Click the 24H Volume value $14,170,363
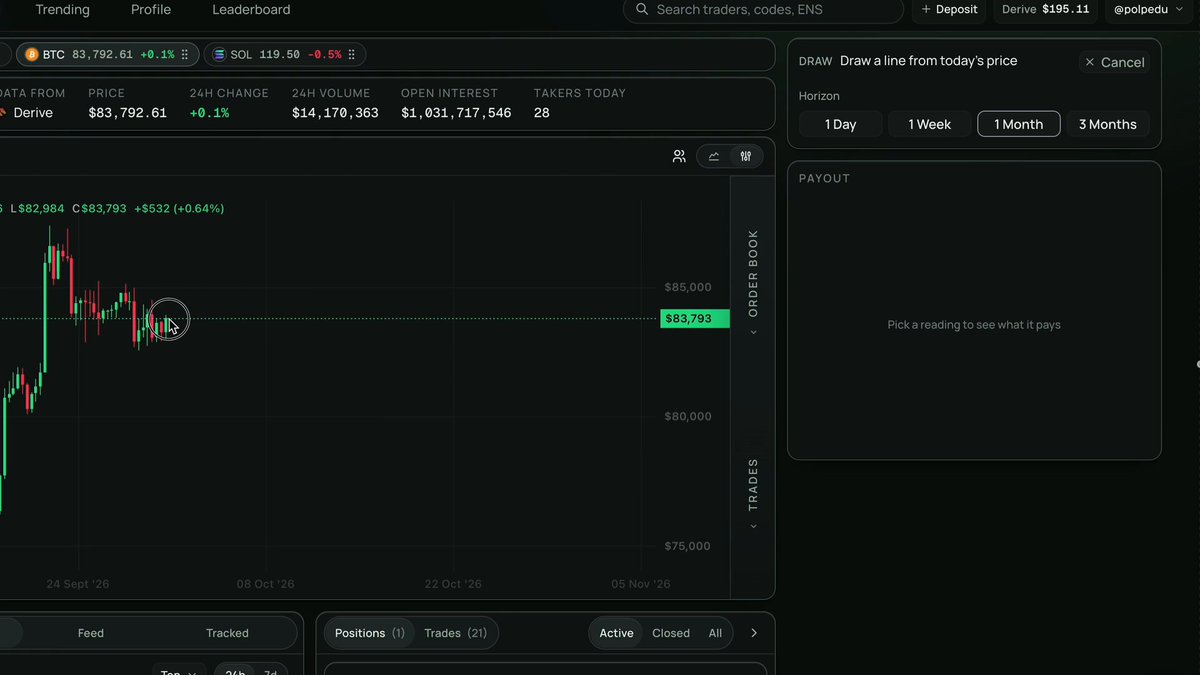Viewport: 1200px width, 675px height. pyautogui.click(x=335, y=113)
